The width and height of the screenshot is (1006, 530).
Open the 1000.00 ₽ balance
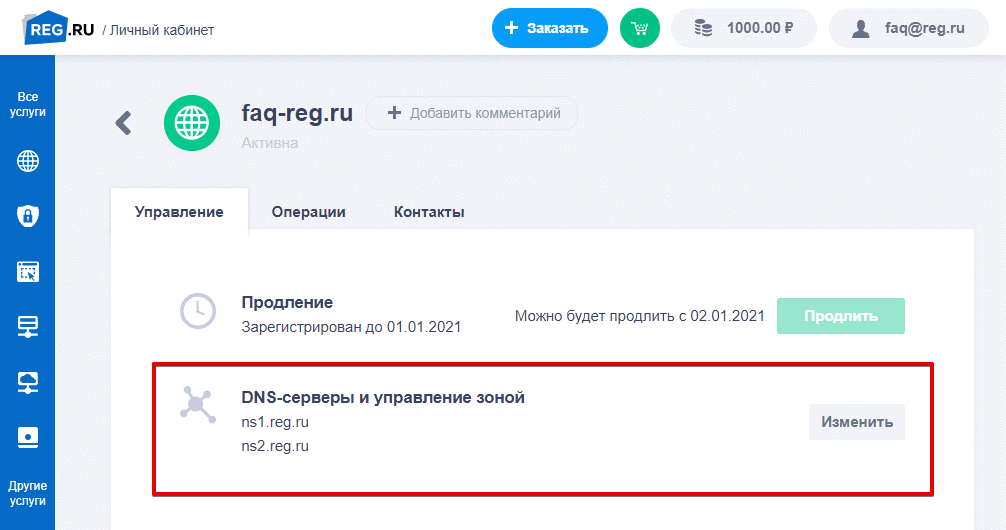pos(743,28)
